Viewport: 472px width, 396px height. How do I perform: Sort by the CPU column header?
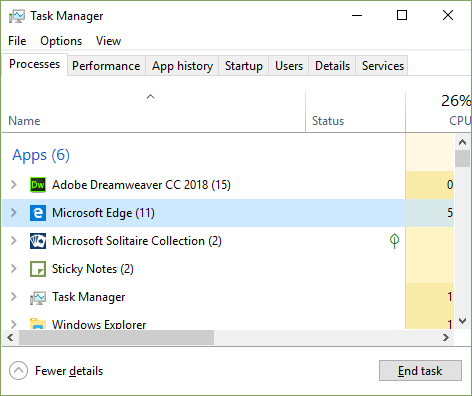coord(439,112)
